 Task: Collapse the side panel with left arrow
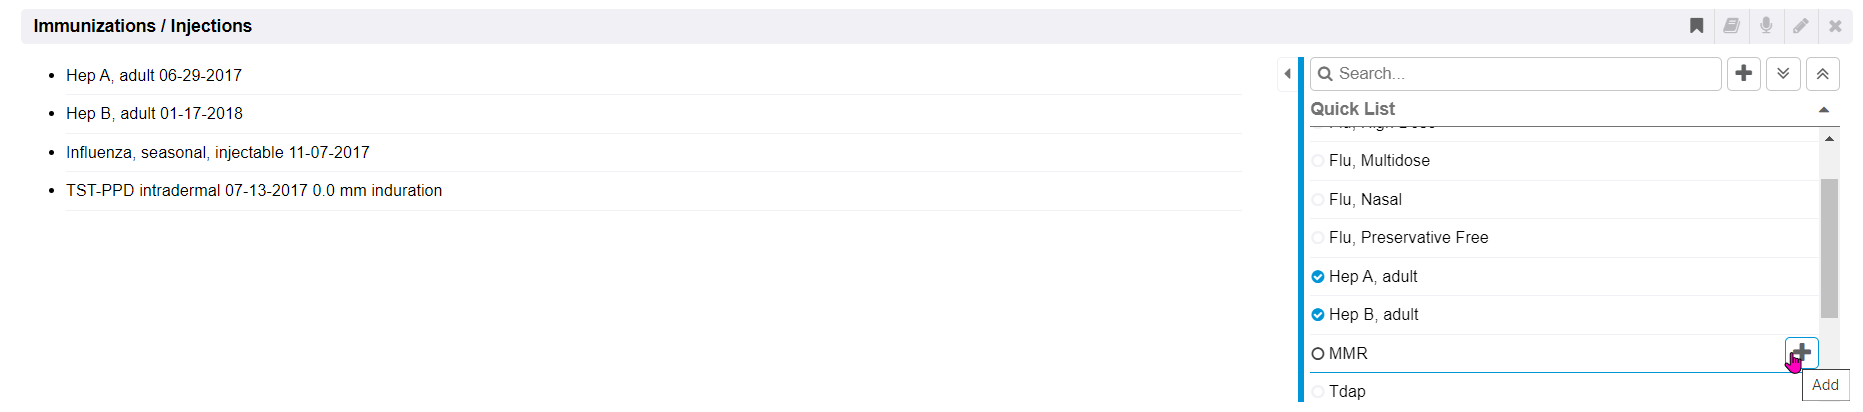1287,74
